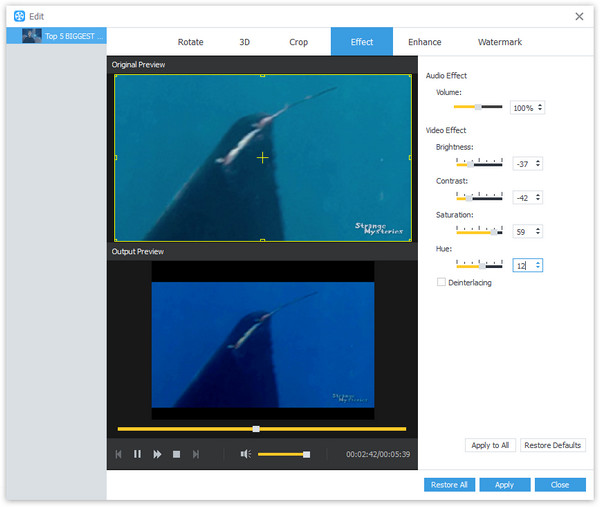600x507 pixels.
Task: Click the Contrast value stepper arrows
Action: tap(538, 197)
